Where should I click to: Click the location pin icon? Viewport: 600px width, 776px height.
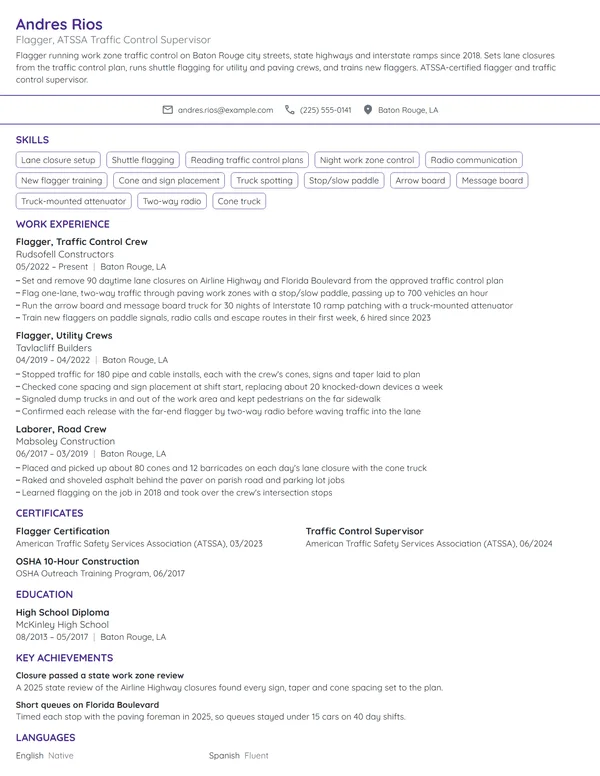(x=368, y=110)
